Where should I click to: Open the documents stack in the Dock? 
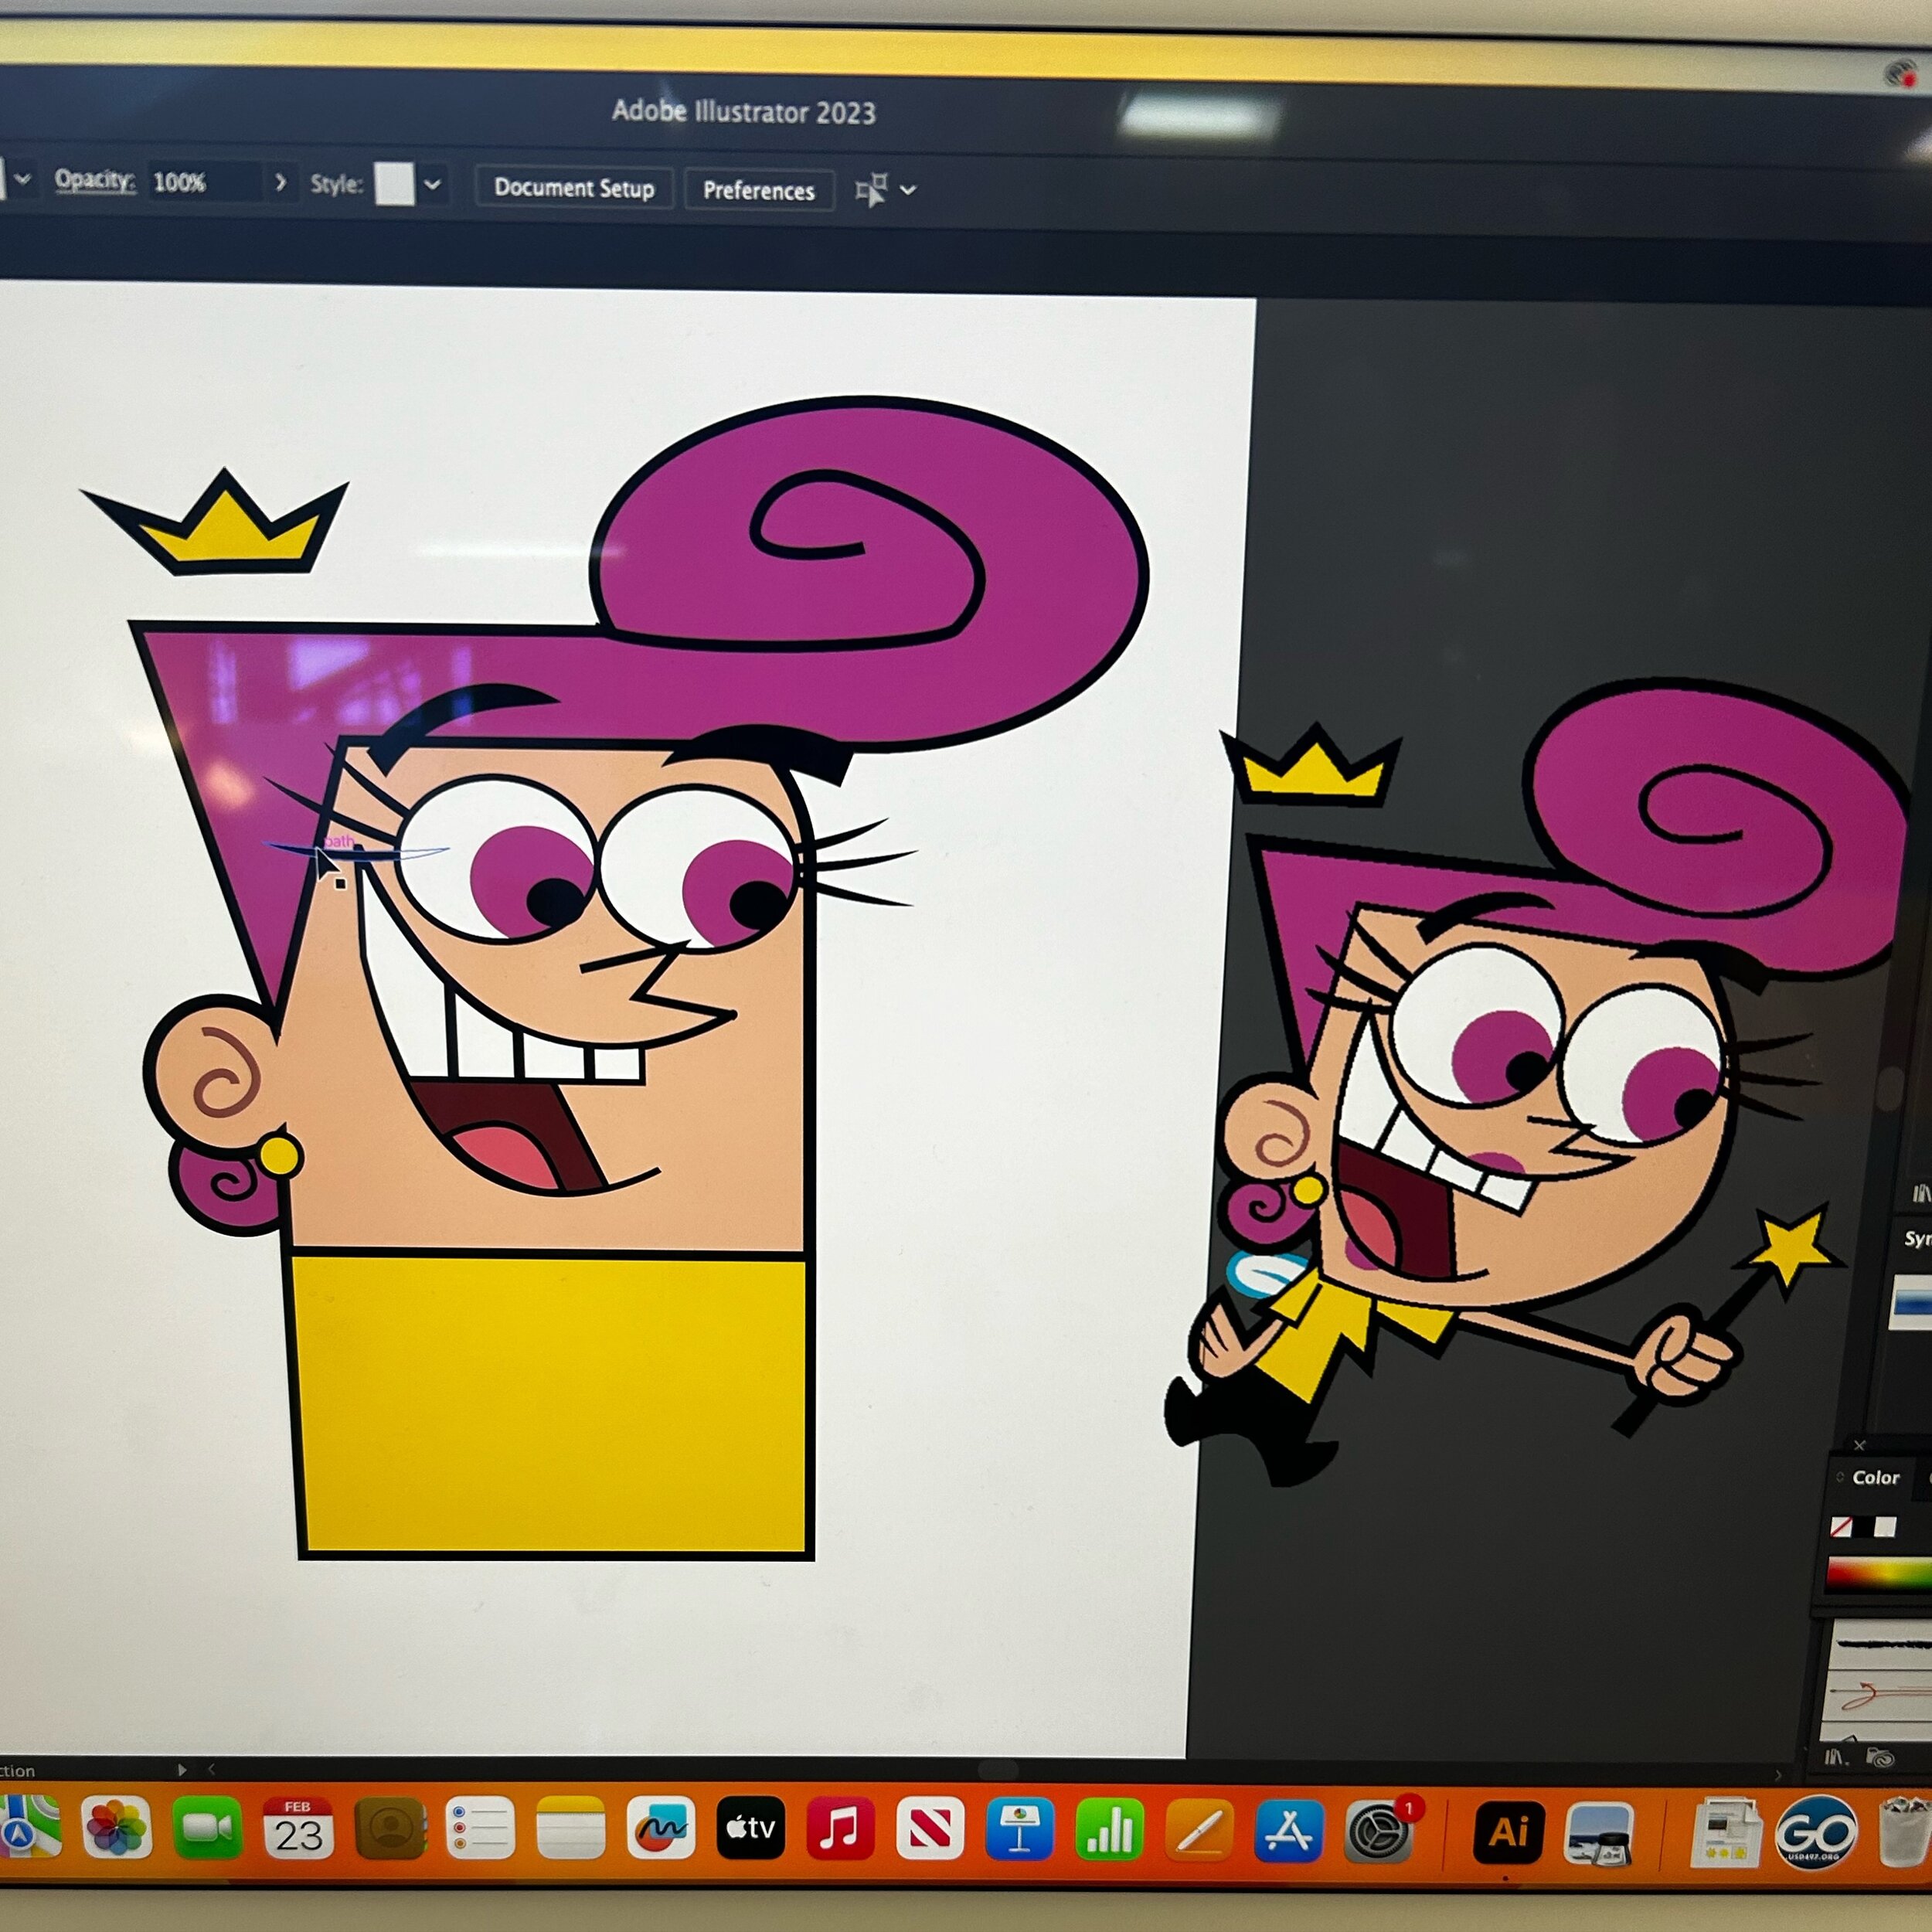tap(1726, 1832)
